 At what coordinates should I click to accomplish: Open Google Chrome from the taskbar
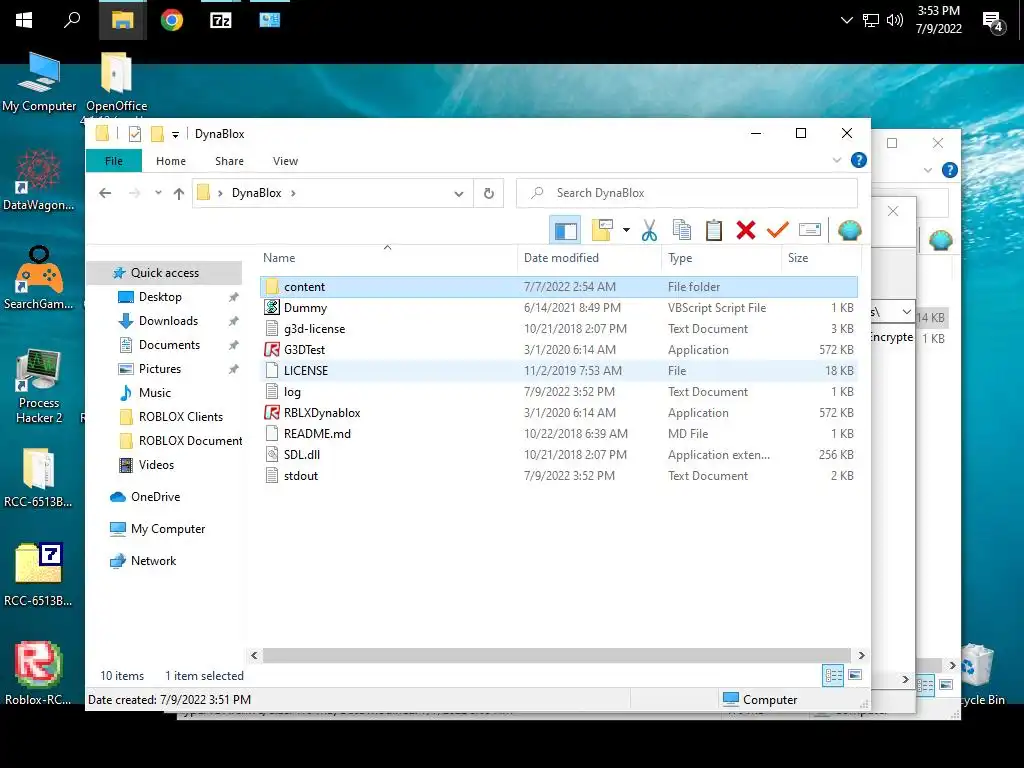click(x=172, y=20)
